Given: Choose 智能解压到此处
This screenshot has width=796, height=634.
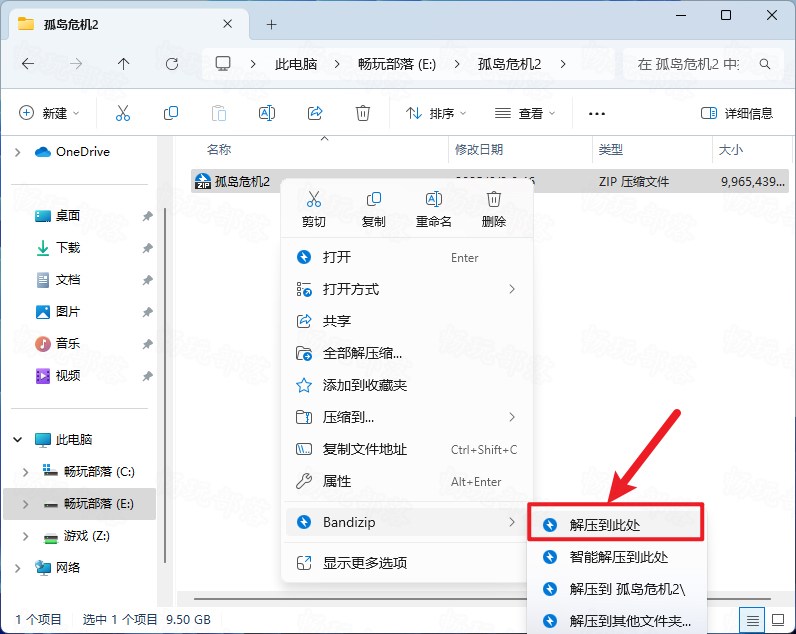Looking at the screenshot, I should pos(615,557).
